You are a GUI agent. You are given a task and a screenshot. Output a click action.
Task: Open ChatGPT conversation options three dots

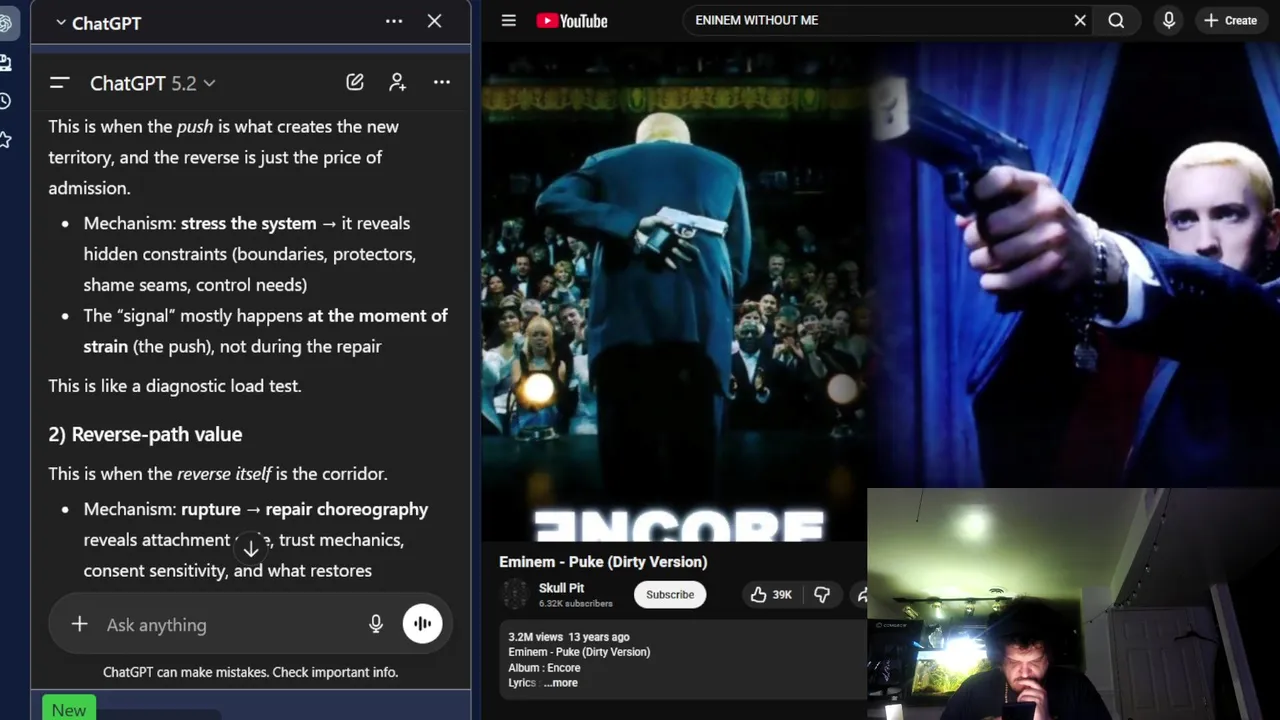click(442, 82)
